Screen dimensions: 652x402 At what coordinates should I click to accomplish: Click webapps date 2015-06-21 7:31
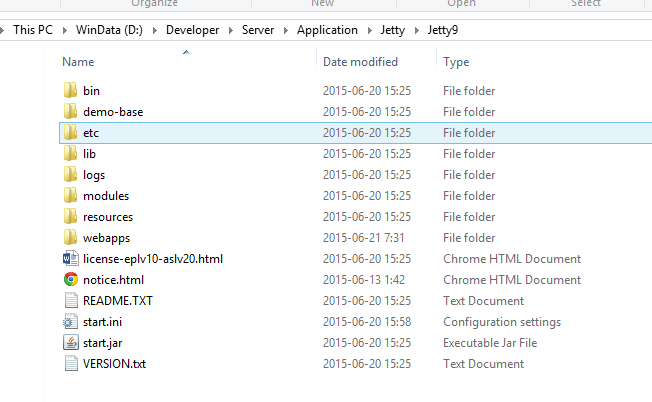364,238
